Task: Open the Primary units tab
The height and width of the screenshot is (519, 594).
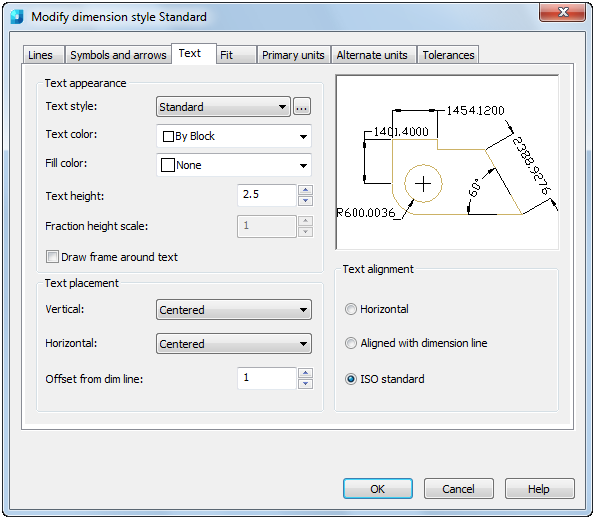Action: pos(294,55)
